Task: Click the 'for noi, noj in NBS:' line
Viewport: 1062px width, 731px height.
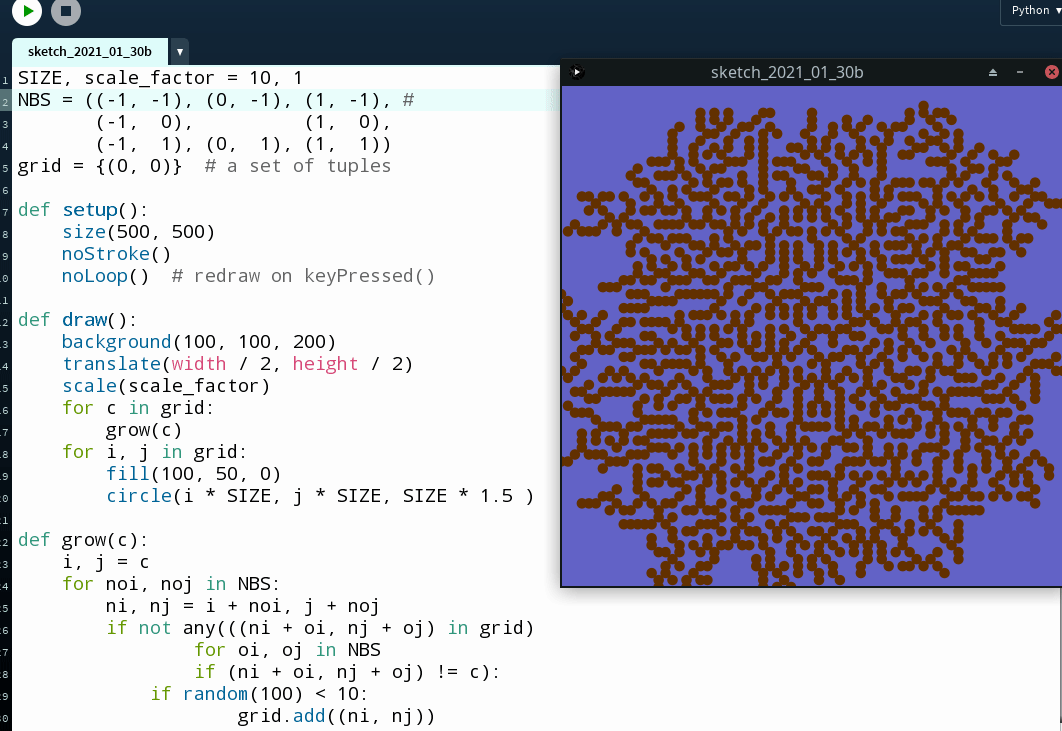Action: click(171, 584)
